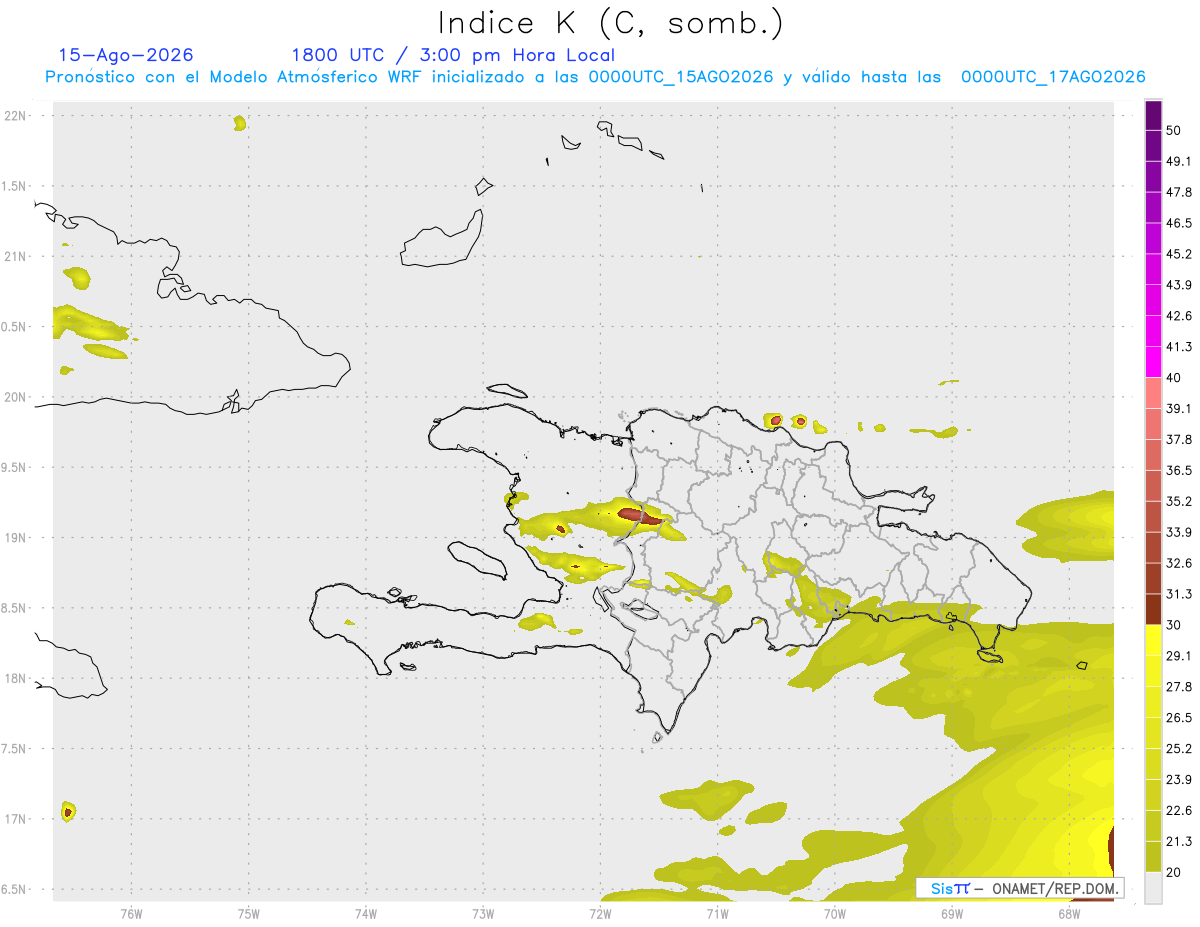The image size is (1200, 927).
Task: Click the "74W" longitude label
Action: tap(366, 913)
